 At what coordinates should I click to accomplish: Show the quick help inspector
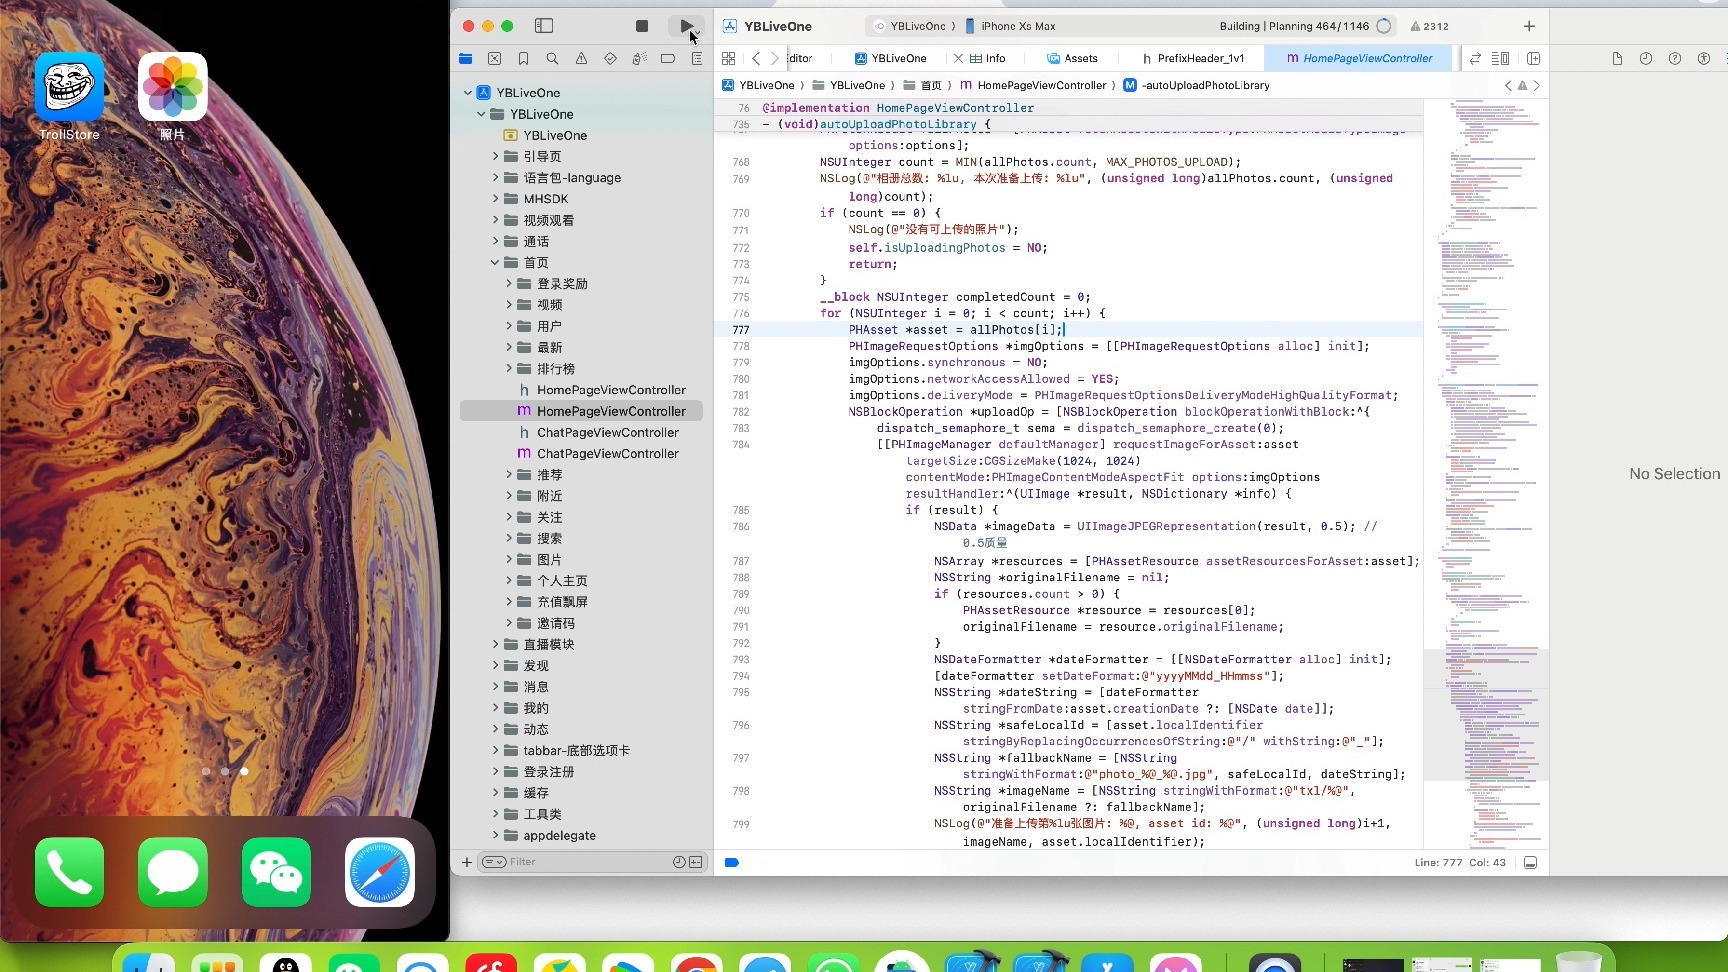tap(1675, 59)
